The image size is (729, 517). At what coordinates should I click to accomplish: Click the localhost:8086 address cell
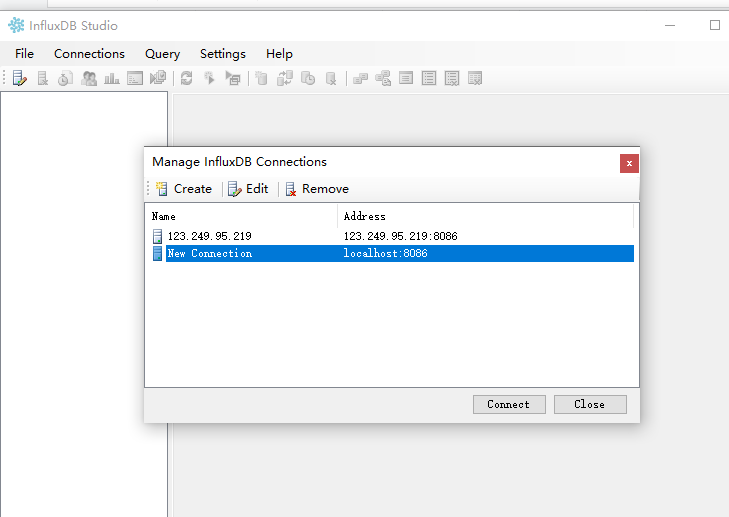pos(385,253)
